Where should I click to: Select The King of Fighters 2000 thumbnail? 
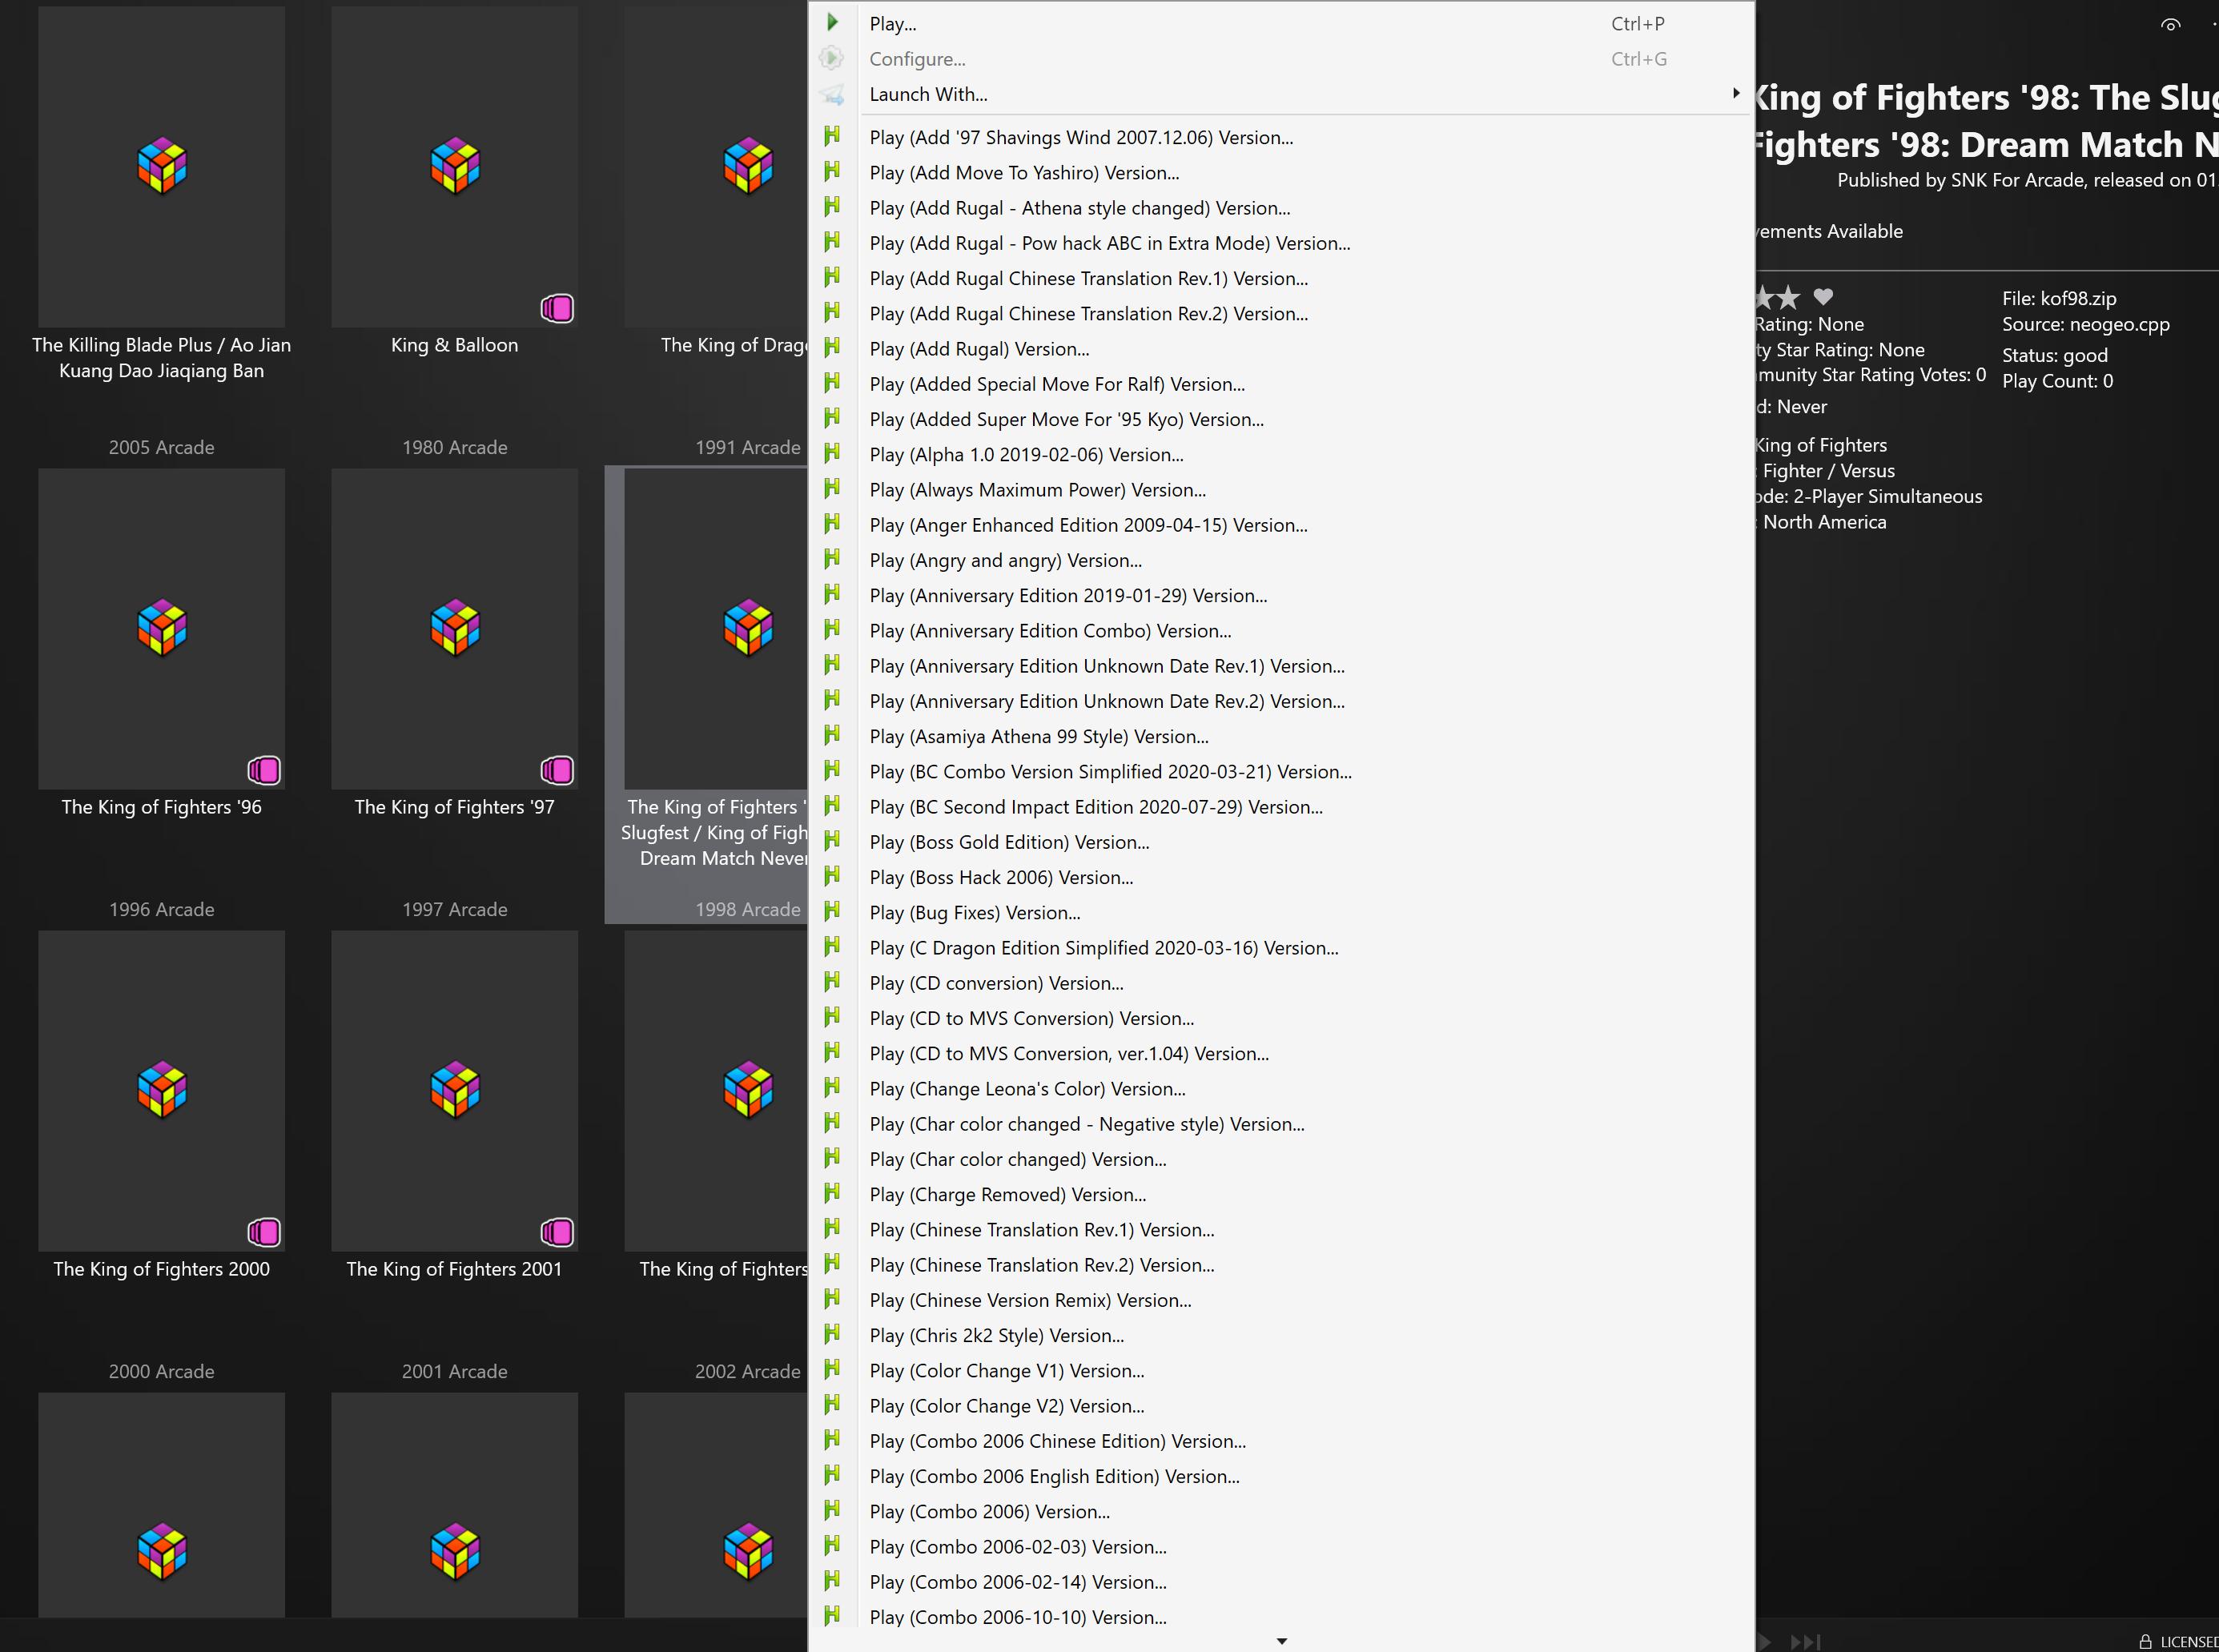162,1091
